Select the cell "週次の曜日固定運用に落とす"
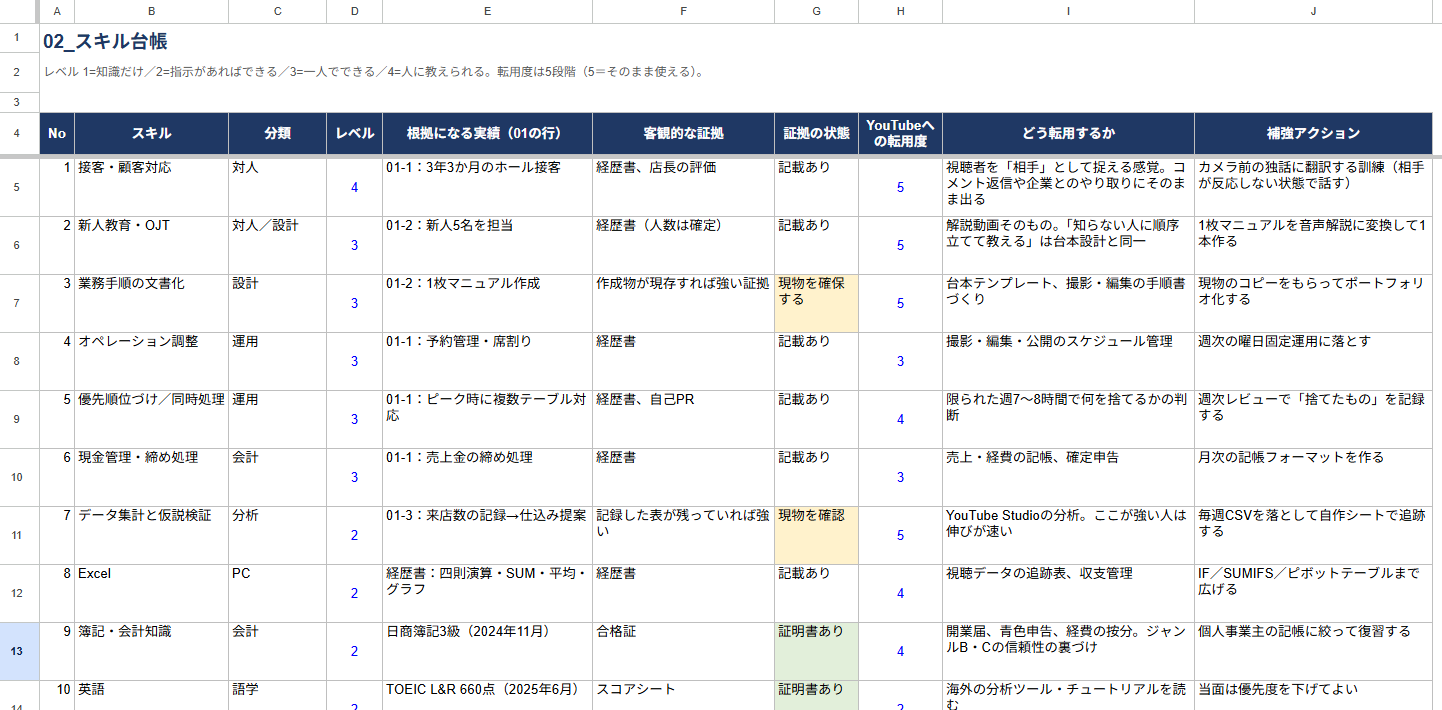Viewport: 1442px width, 710px height. click(x=1313, y=361)
